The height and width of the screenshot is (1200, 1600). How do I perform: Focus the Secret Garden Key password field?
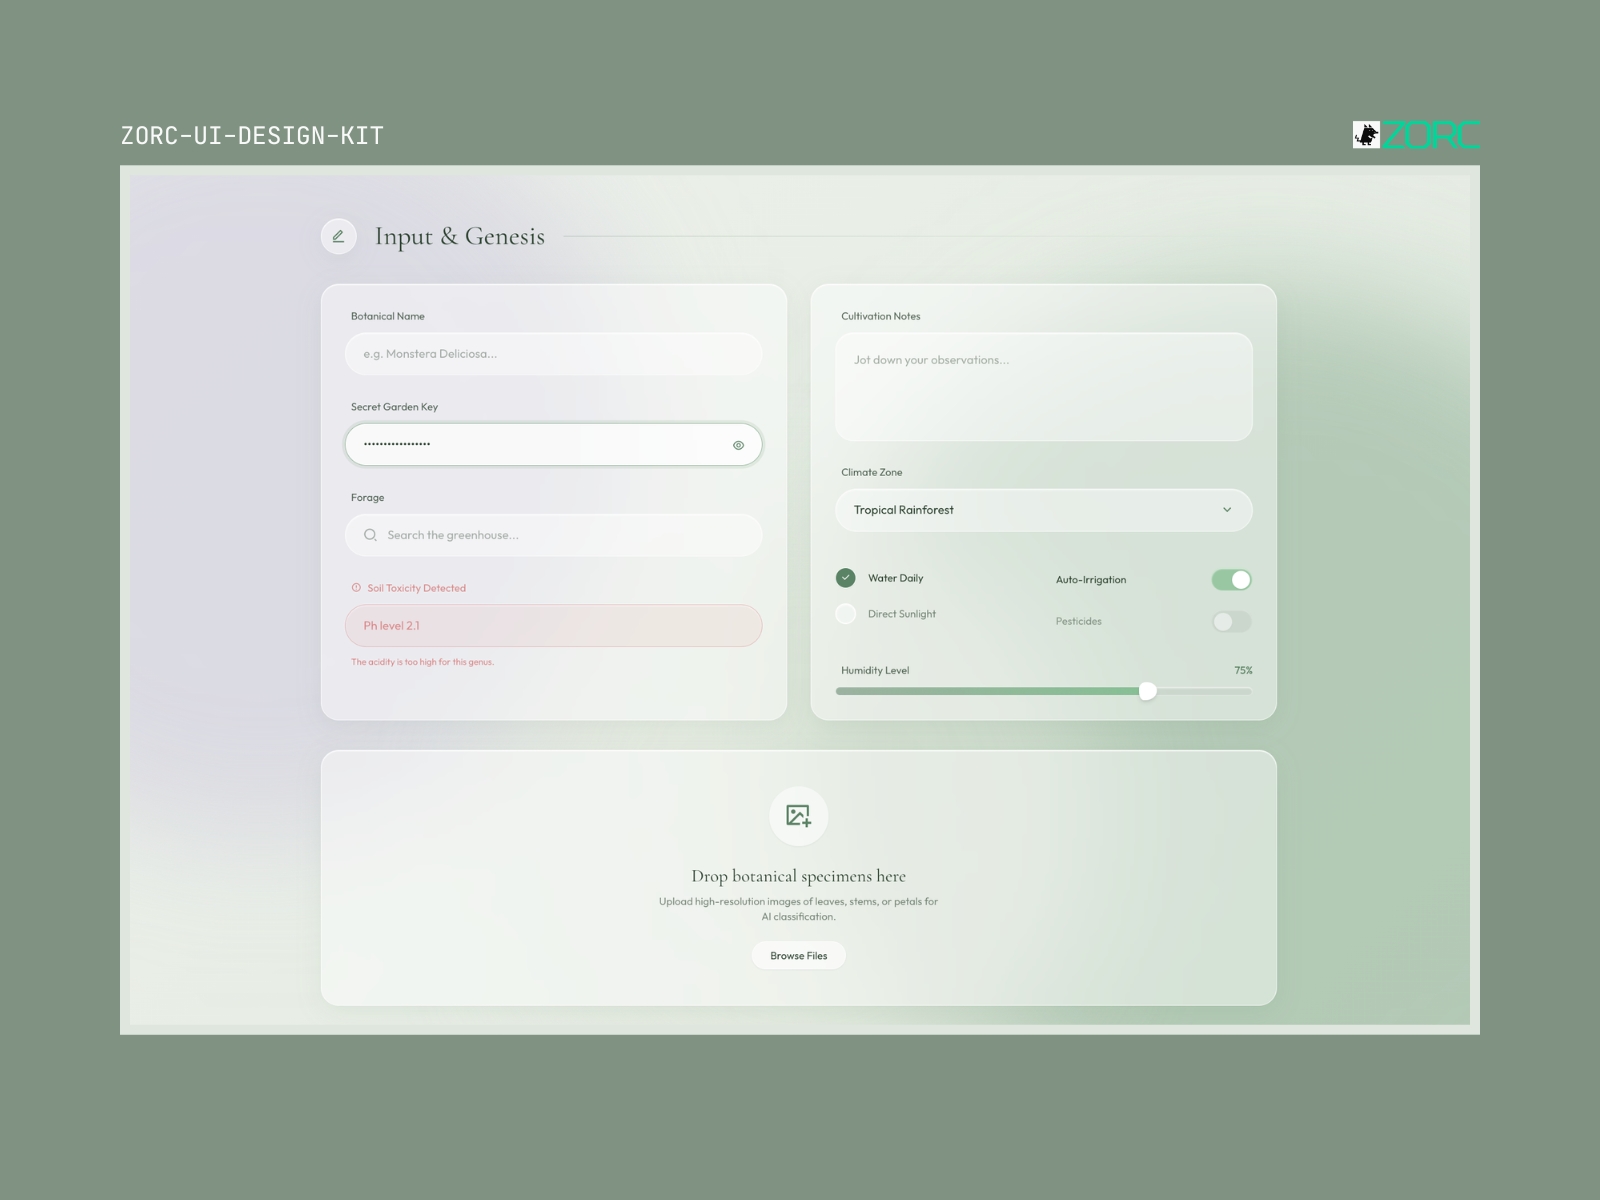(x=554, y=445)
